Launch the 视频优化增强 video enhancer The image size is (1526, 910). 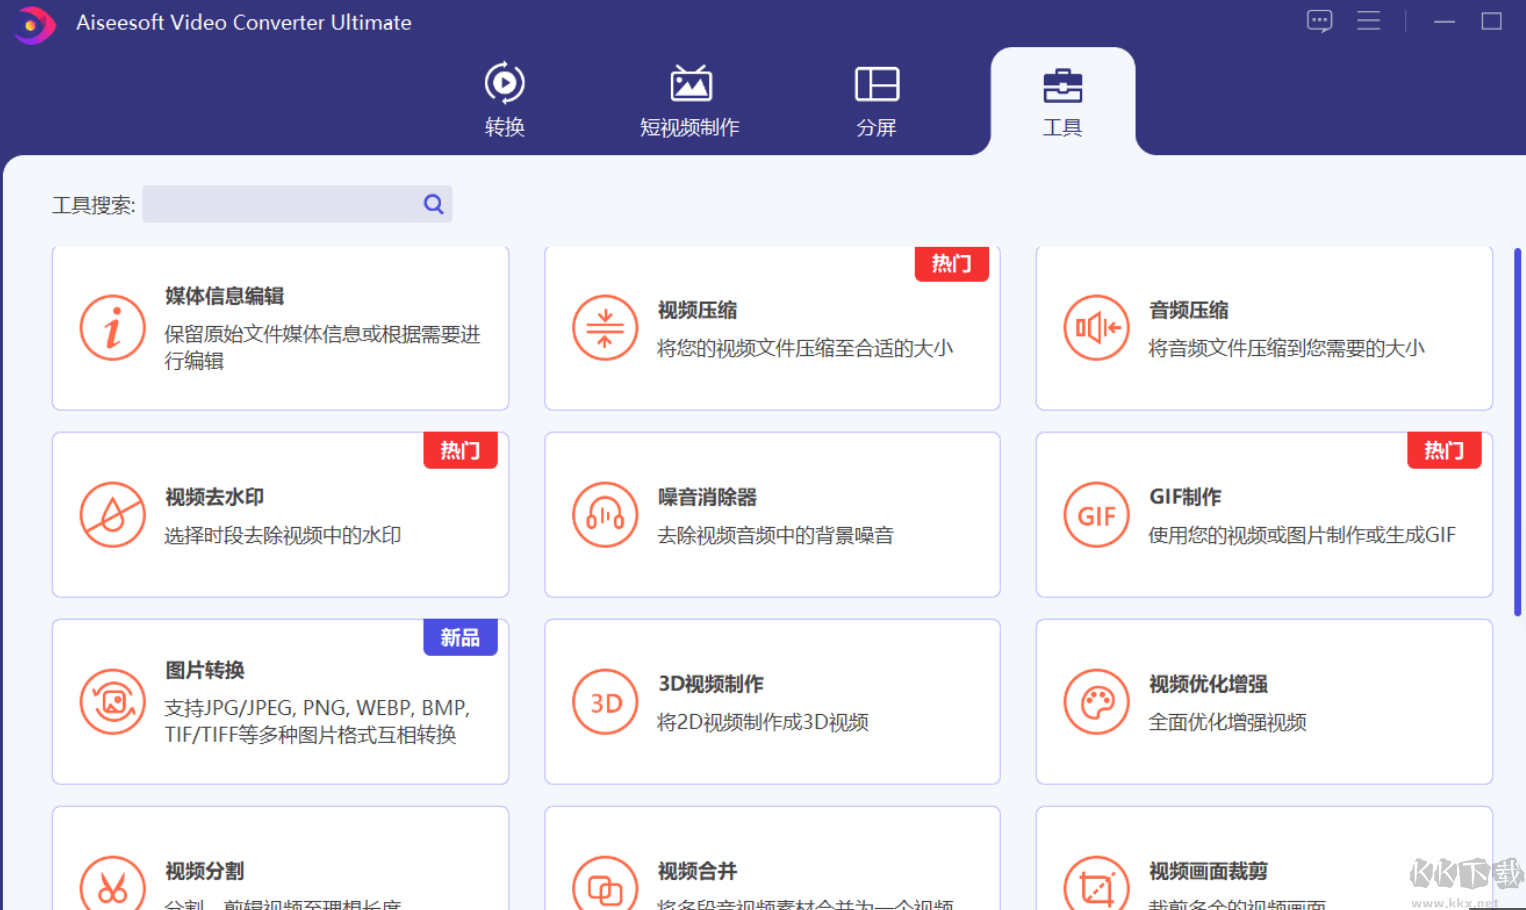point(1264,700)
